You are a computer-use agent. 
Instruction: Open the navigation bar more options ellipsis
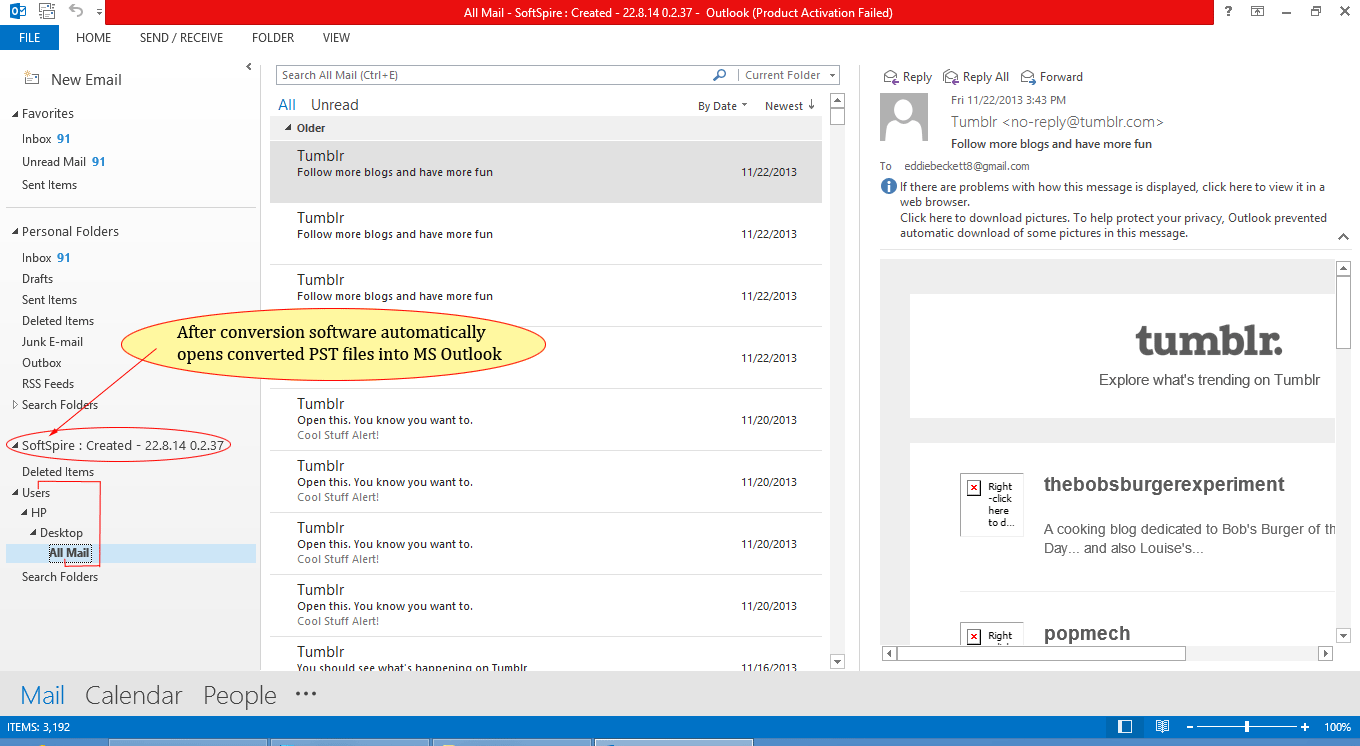pos(306,694)
